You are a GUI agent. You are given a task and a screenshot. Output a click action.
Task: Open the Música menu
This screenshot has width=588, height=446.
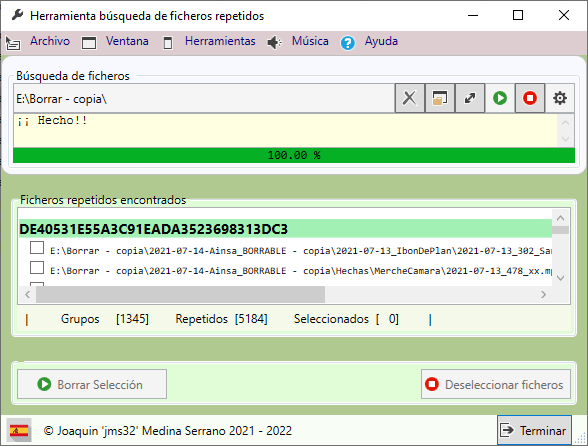pyautogui.click(x=310, y=41)
